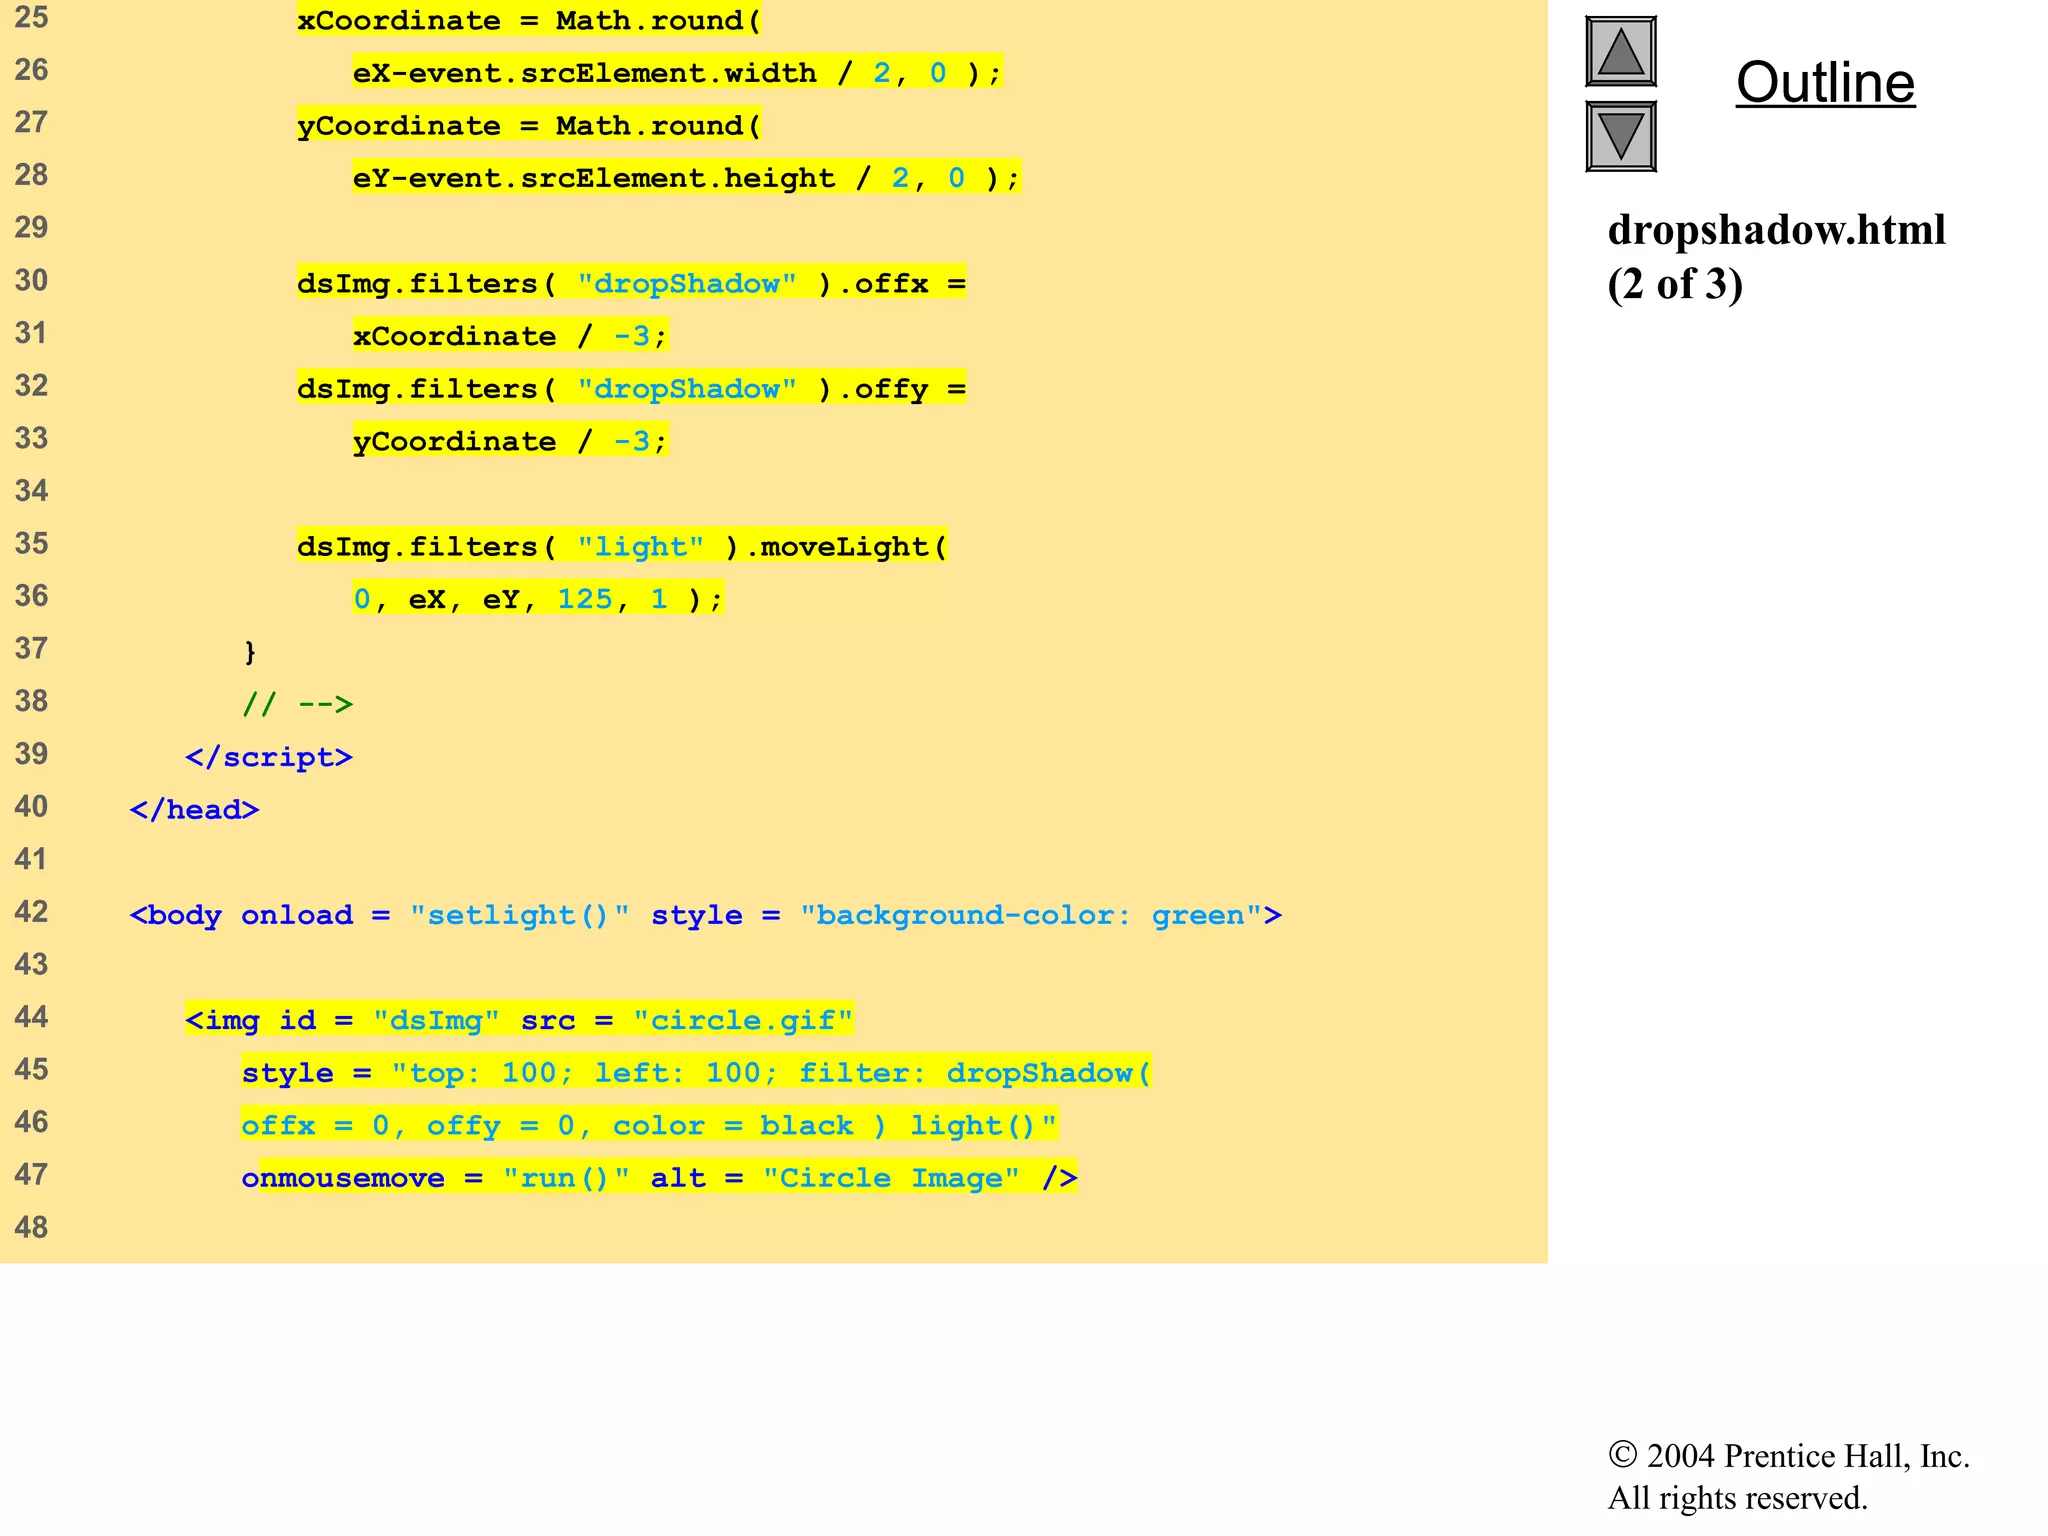Click 'eX-event.srcElement.width / 2, 0 );' line

point(677,72)
